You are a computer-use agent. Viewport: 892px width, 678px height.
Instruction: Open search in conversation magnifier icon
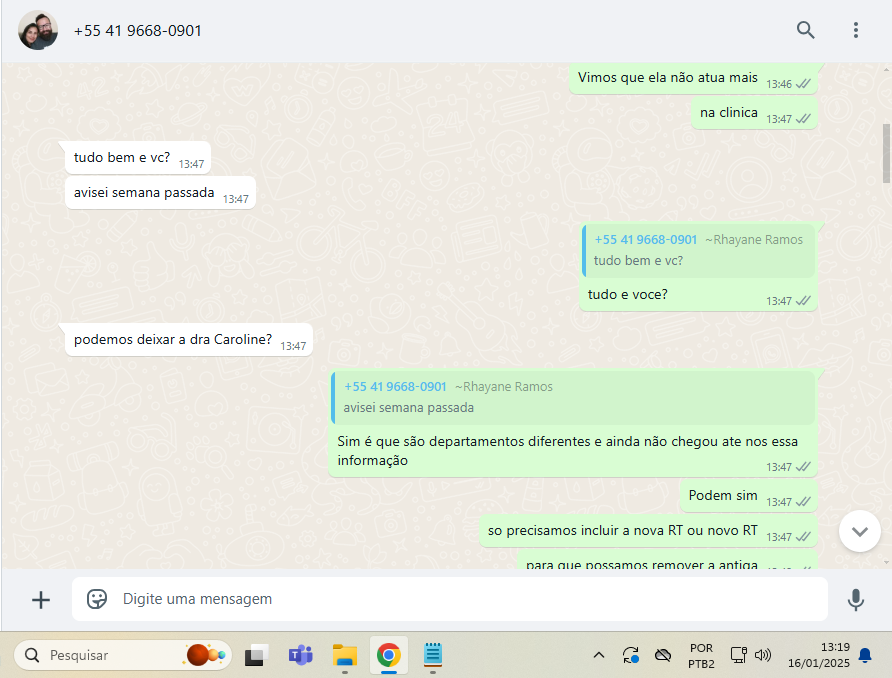pos(806,30)
